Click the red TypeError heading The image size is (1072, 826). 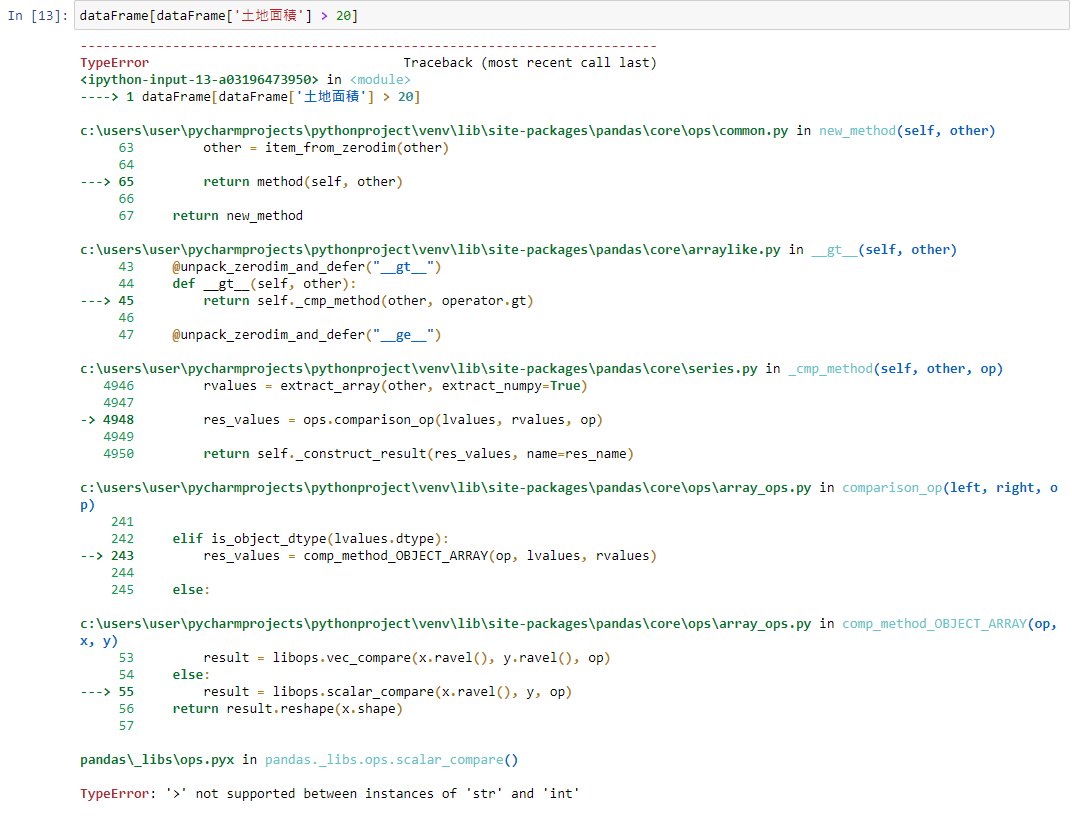point(114,63)
